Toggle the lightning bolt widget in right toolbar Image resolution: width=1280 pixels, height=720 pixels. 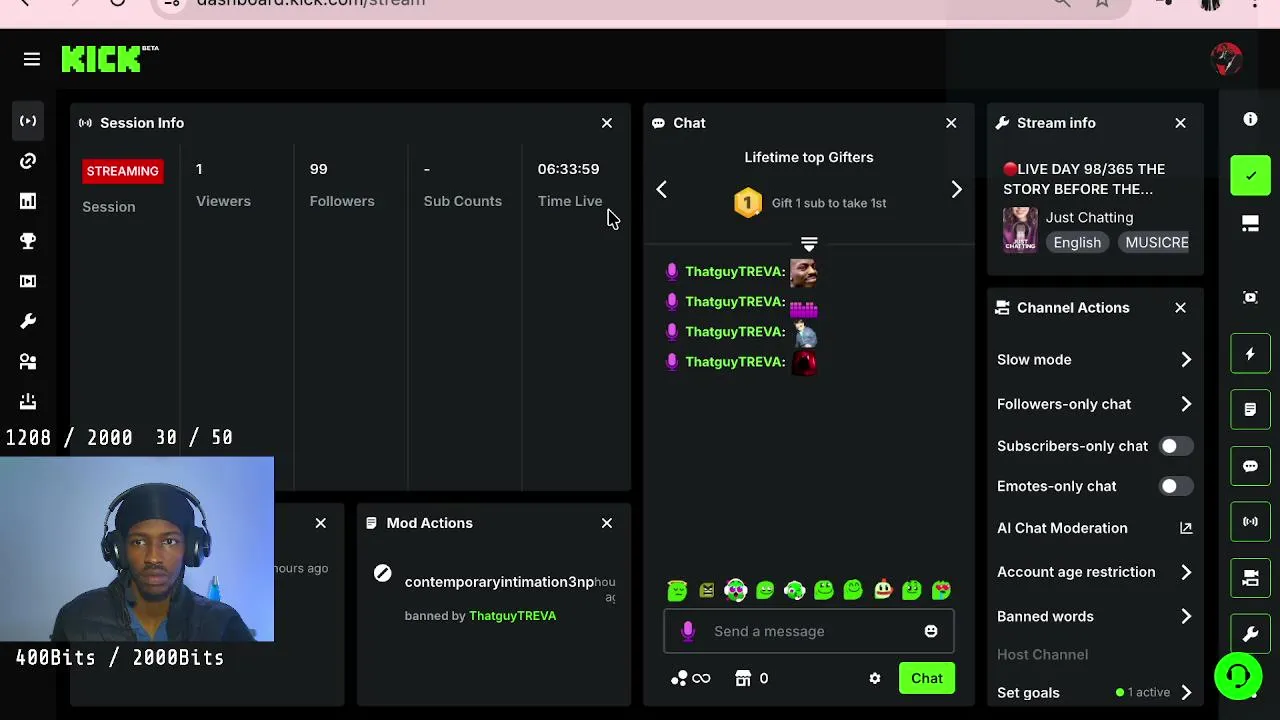pos(1250,354)
